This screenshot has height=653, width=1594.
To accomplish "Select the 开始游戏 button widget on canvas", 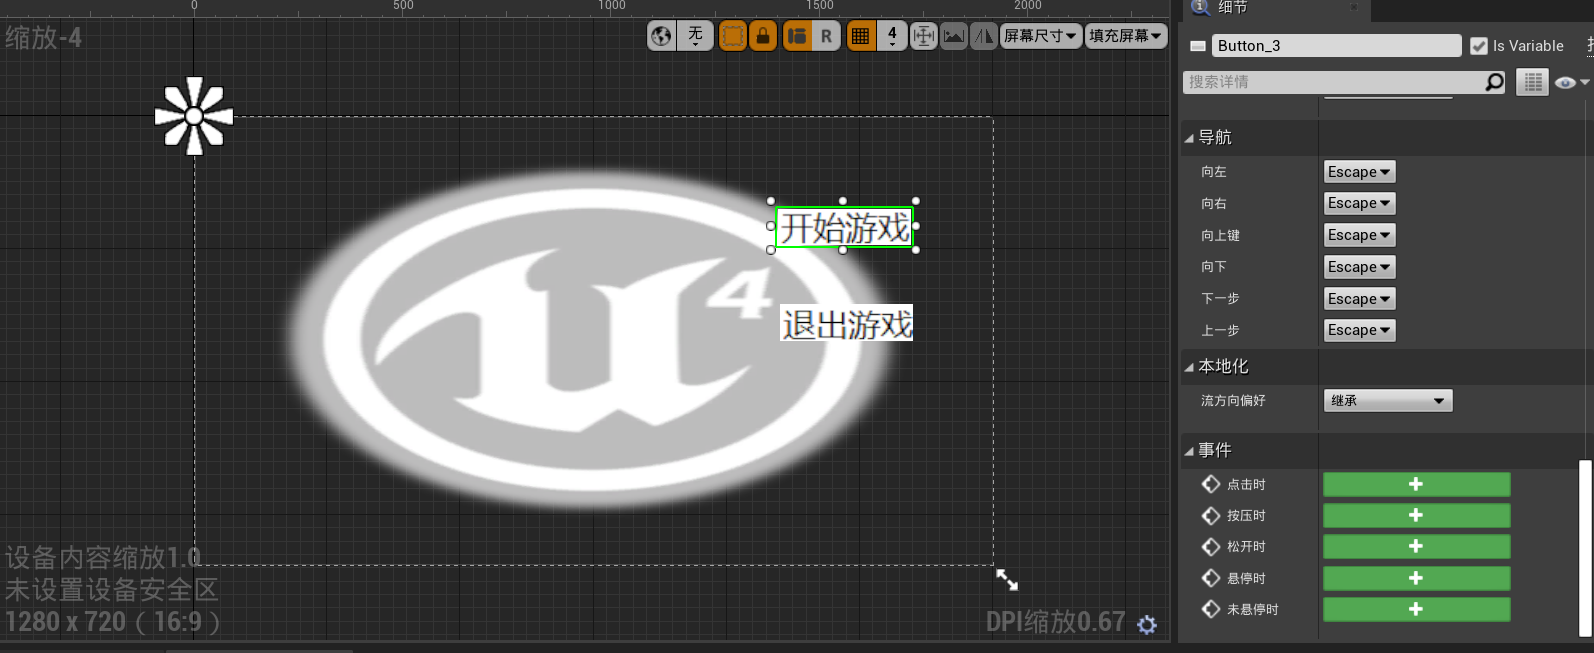I will click(x=844, y=228).
